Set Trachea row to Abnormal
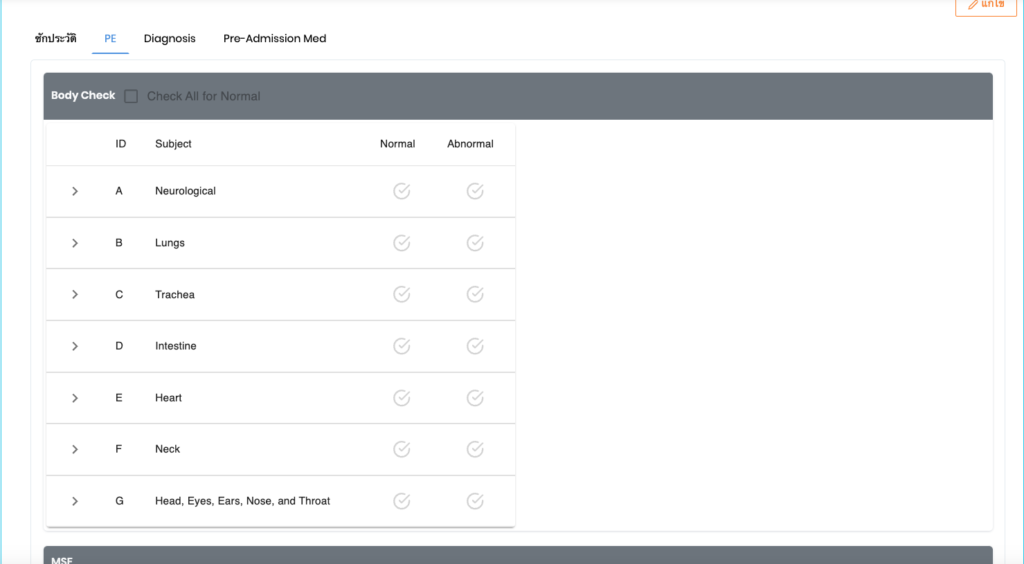The width and height of the screenshot is (1024, 564). pyautogui.click(x=475, y=294)
